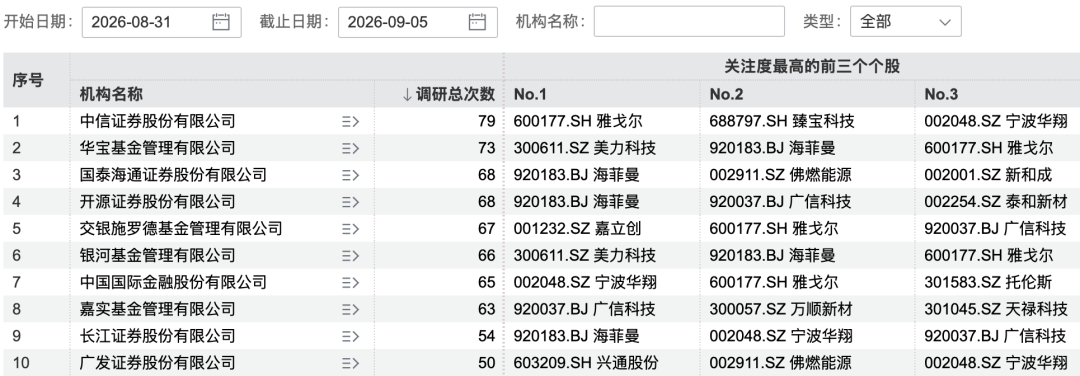Image resolution: width=1080 pixels, height=376 pixels.
Task: Click 920183.BJ 海菲曼 in 长江证券 row
Action: pyautogui.click(x=577, y=337)
